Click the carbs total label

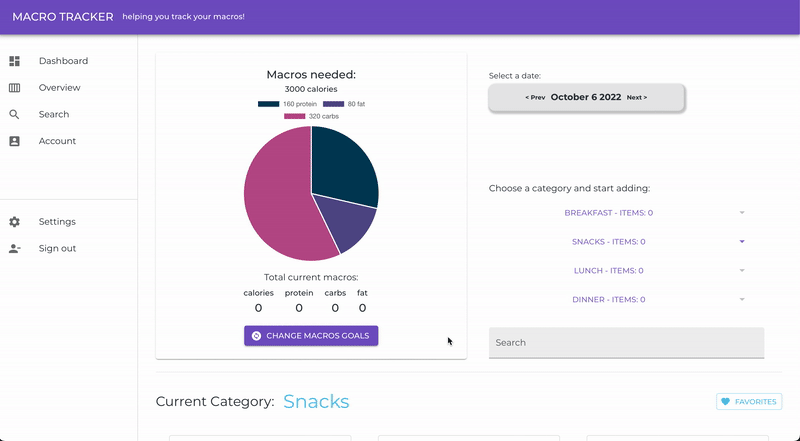[335, 293]
